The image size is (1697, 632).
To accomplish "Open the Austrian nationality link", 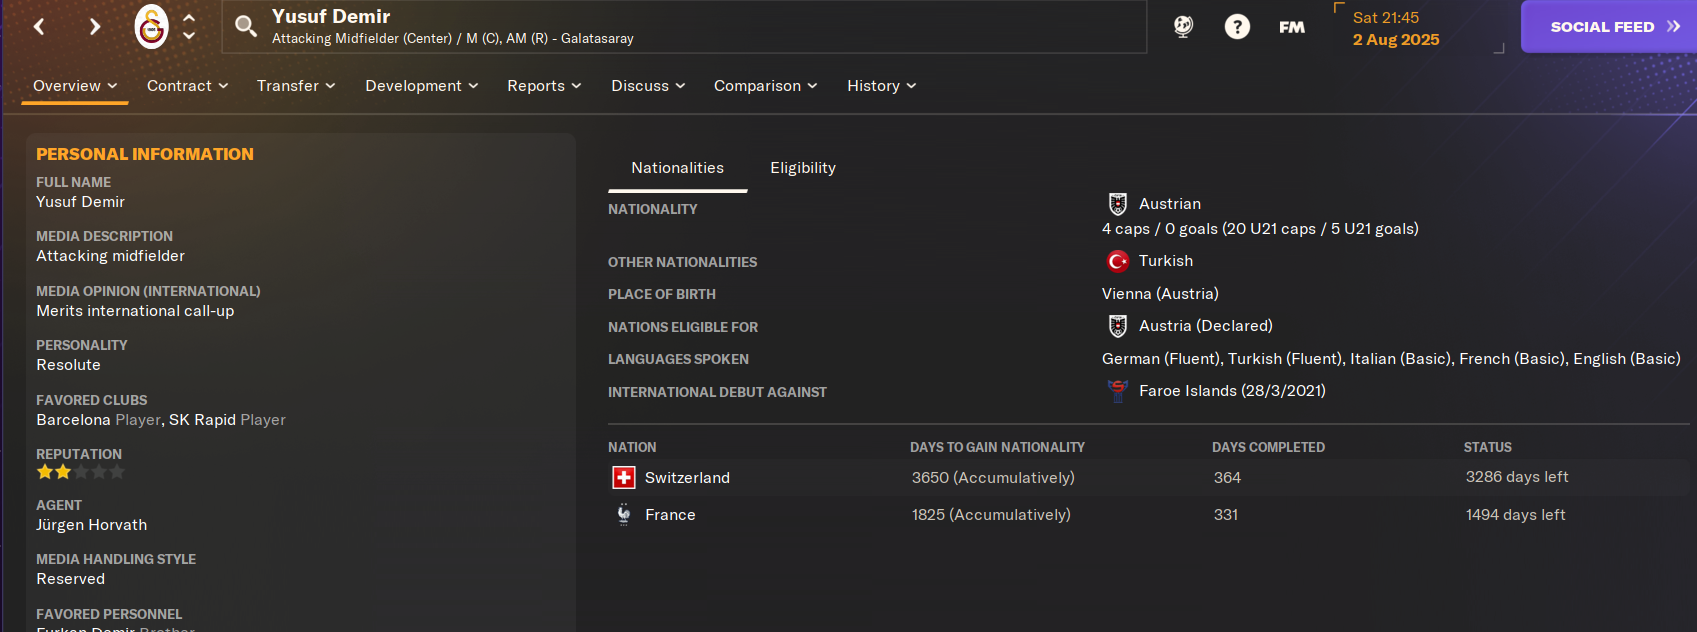I will (1170, 204).
